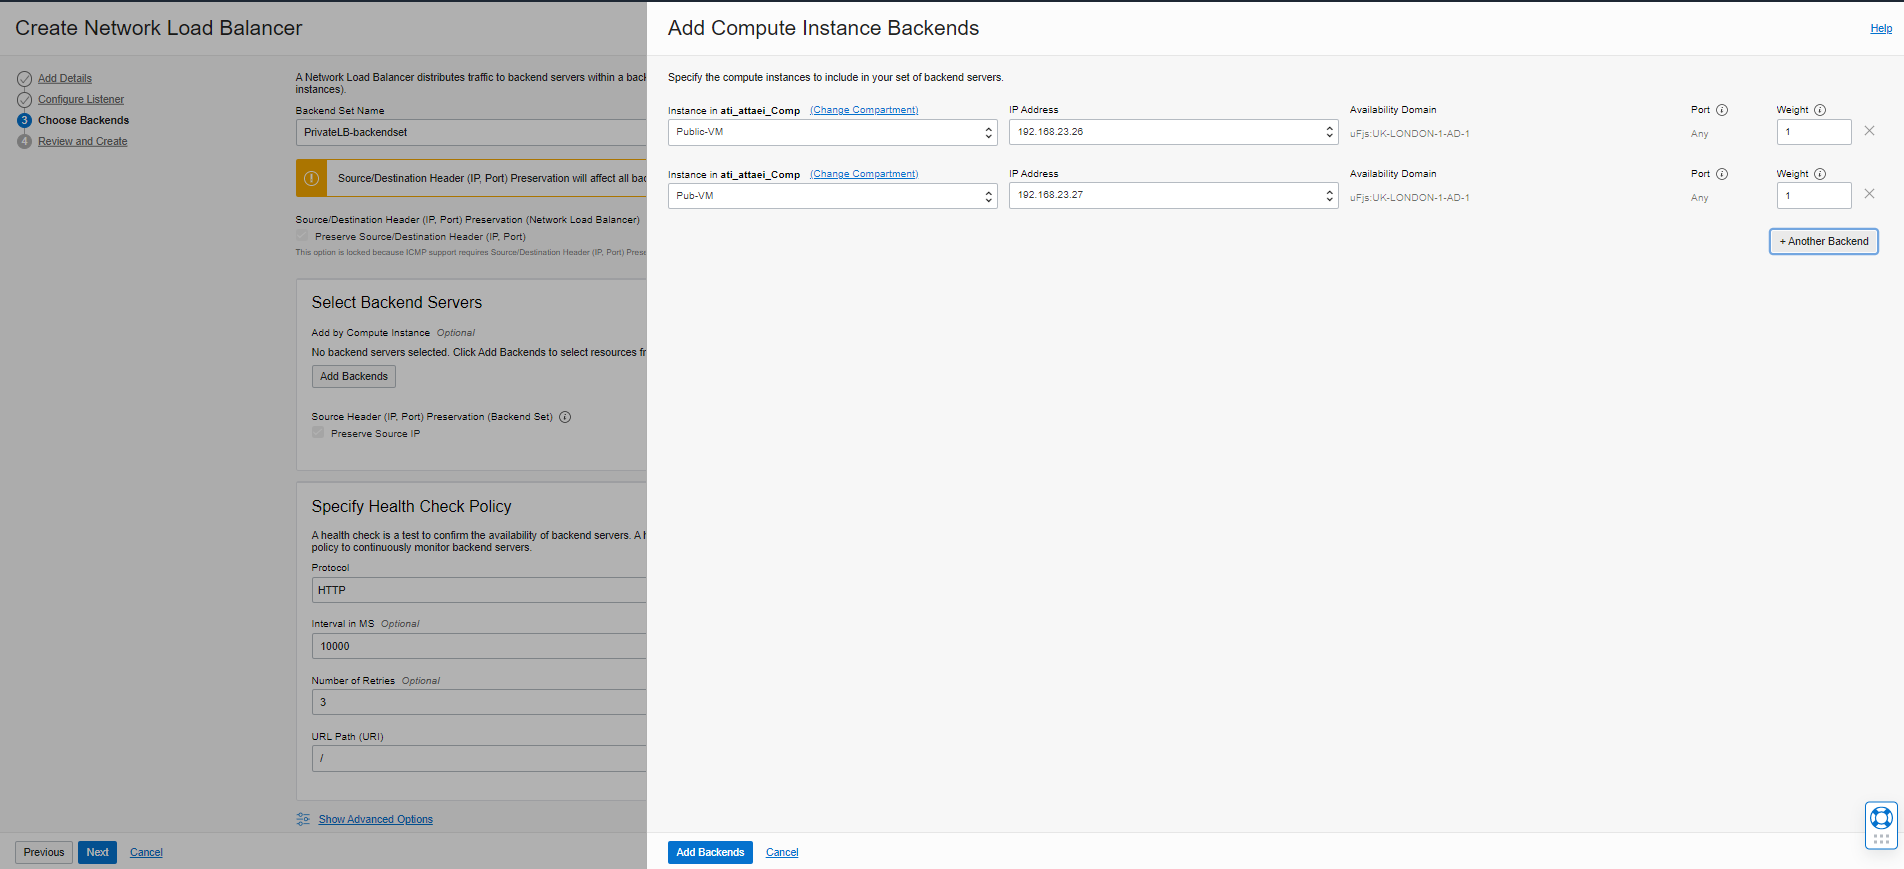Open the Pub-VM instance dropdown

pos(832,196)
